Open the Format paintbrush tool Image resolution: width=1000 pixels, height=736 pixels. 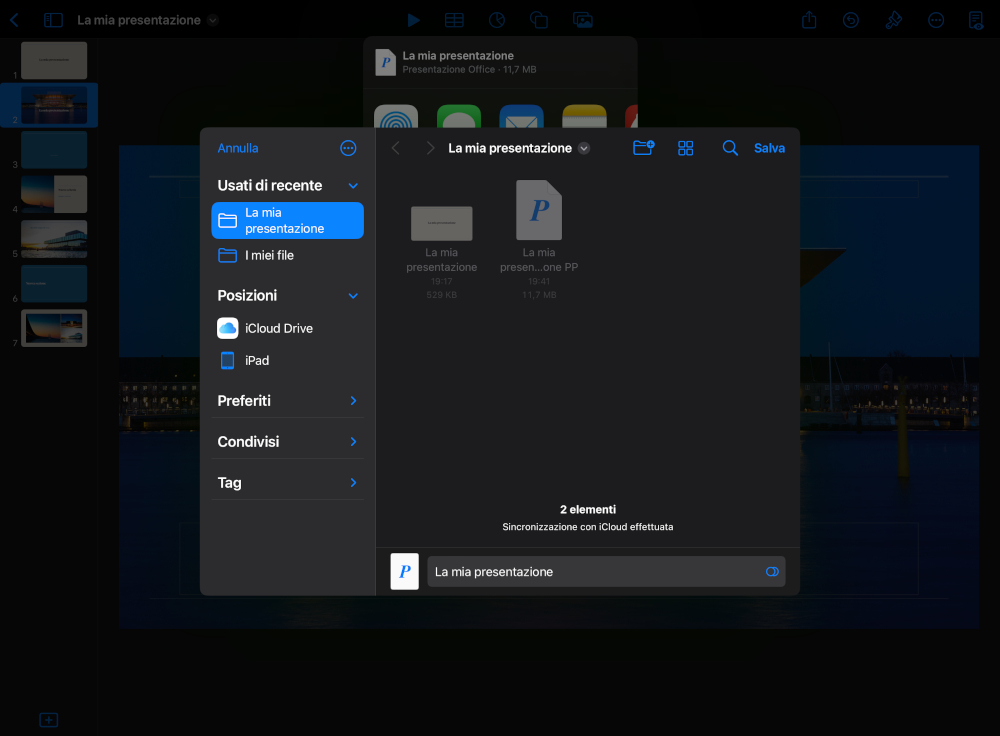[894, 20]
